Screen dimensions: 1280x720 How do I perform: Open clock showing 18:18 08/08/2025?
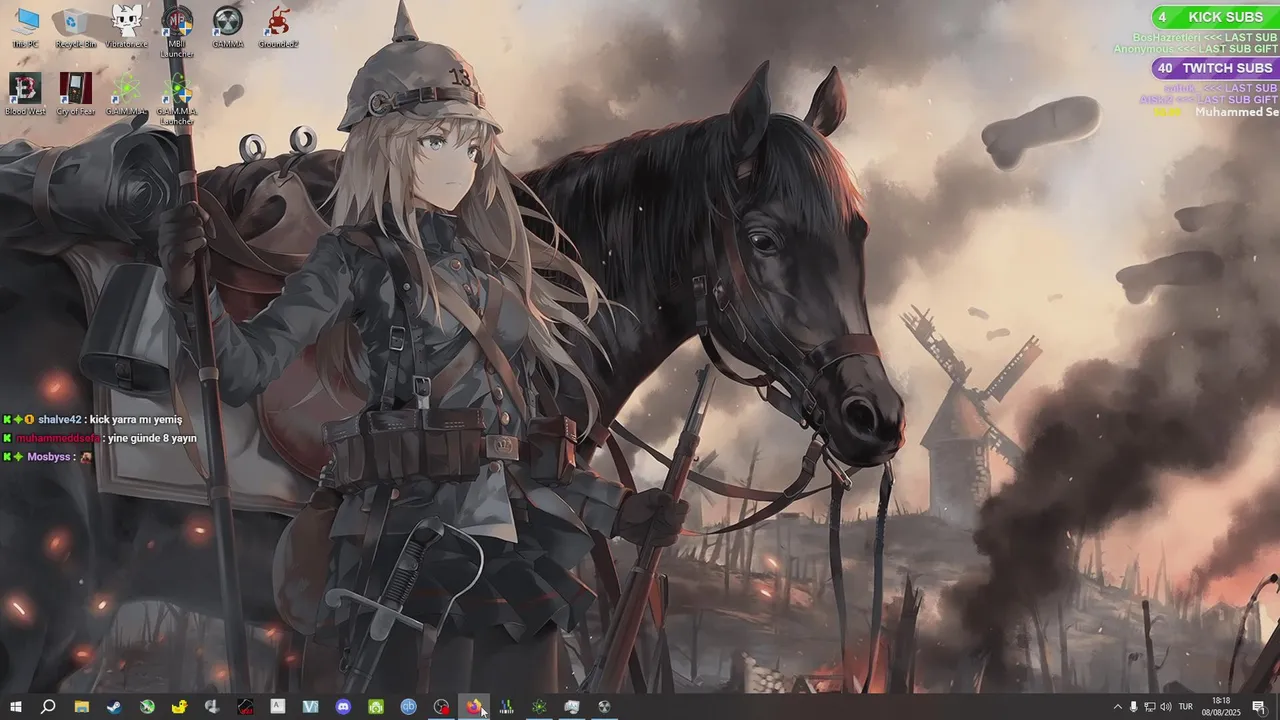1221,707
